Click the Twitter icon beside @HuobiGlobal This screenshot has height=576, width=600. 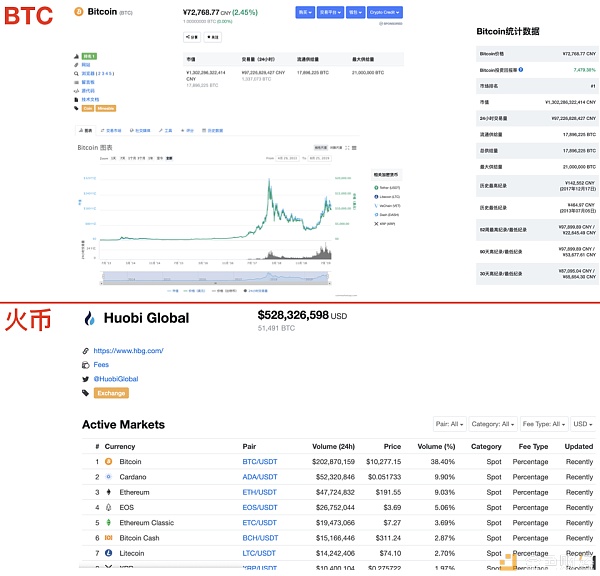tap(85, 379)
